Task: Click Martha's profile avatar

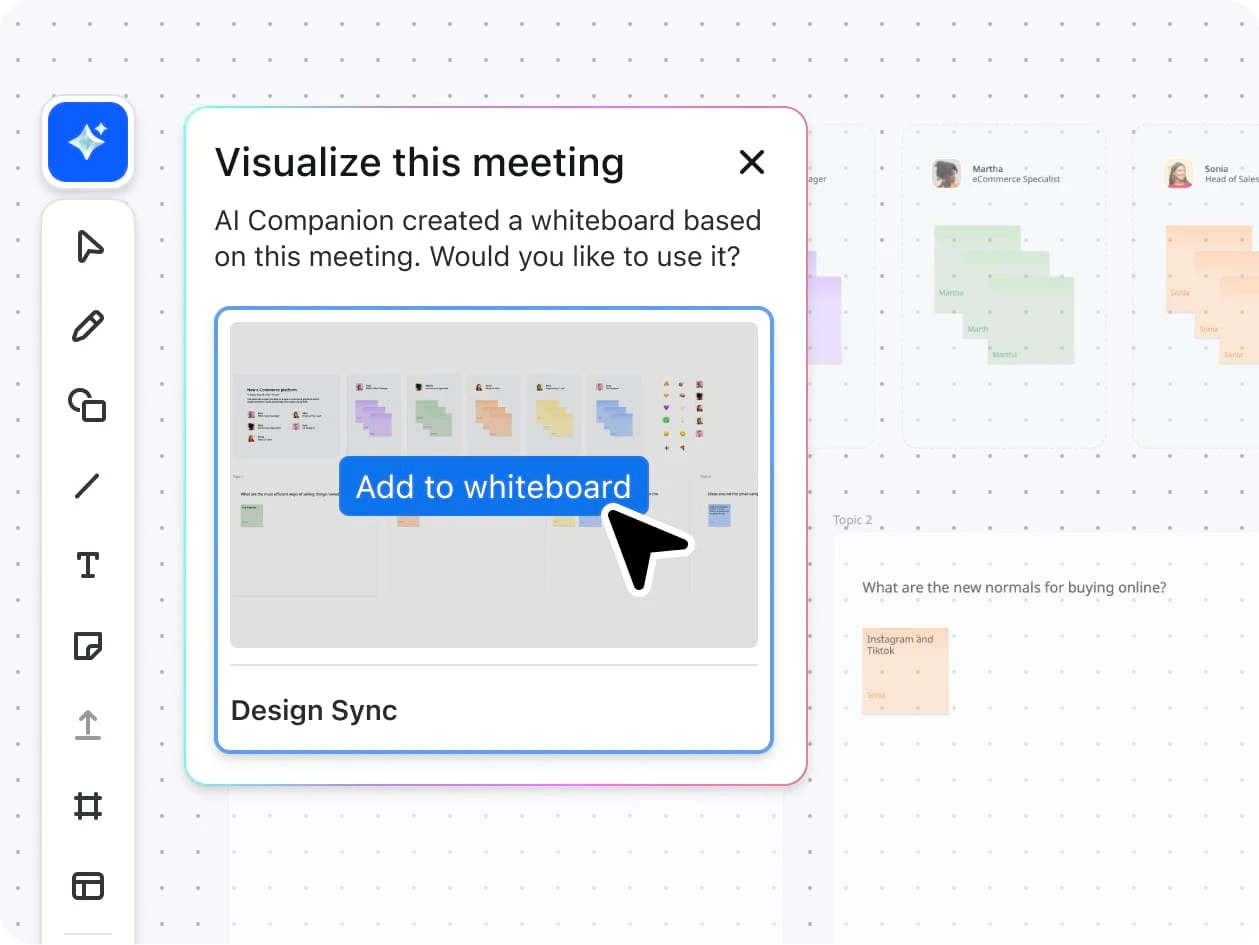Action: (946, 174)
